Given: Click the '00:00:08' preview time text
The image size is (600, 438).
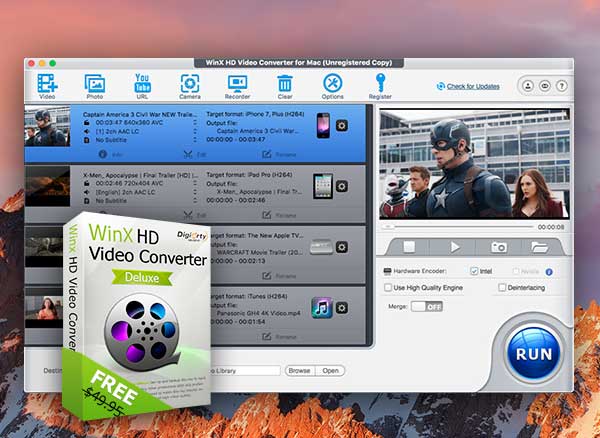Looking at the screenshot, I should click(551, 227).
